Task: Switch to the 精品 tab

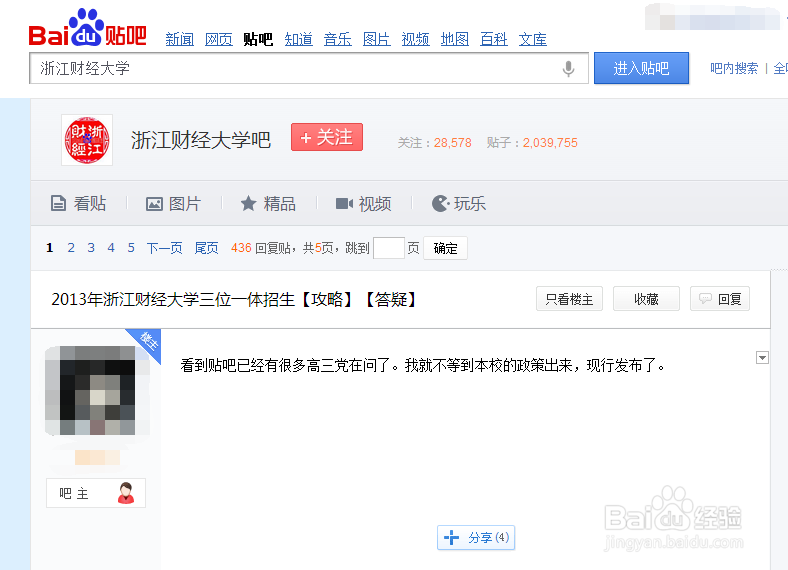Action: pyautogui.click(x=268, y=204)
